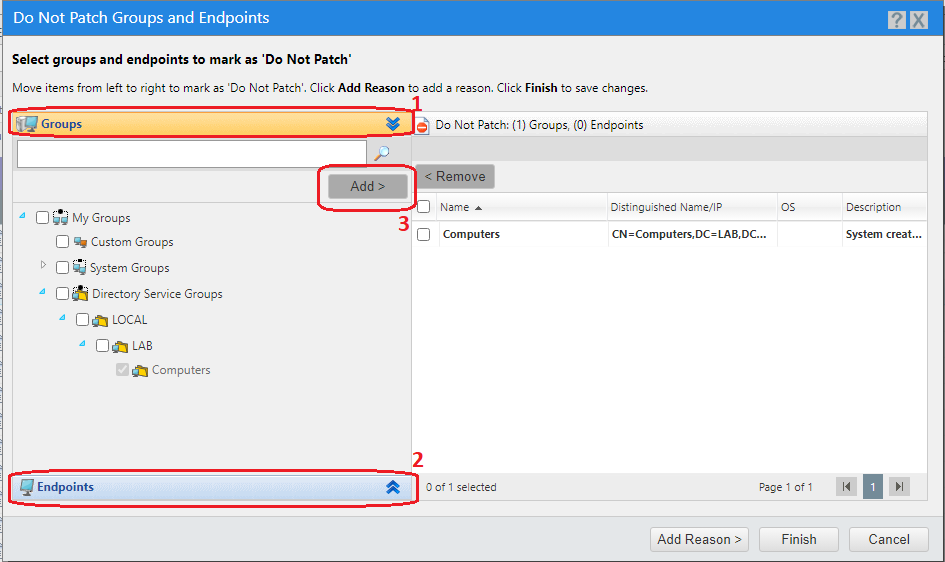Click the Groups panel computer icon
Screen dimensions: 945x562
(27, 123)
